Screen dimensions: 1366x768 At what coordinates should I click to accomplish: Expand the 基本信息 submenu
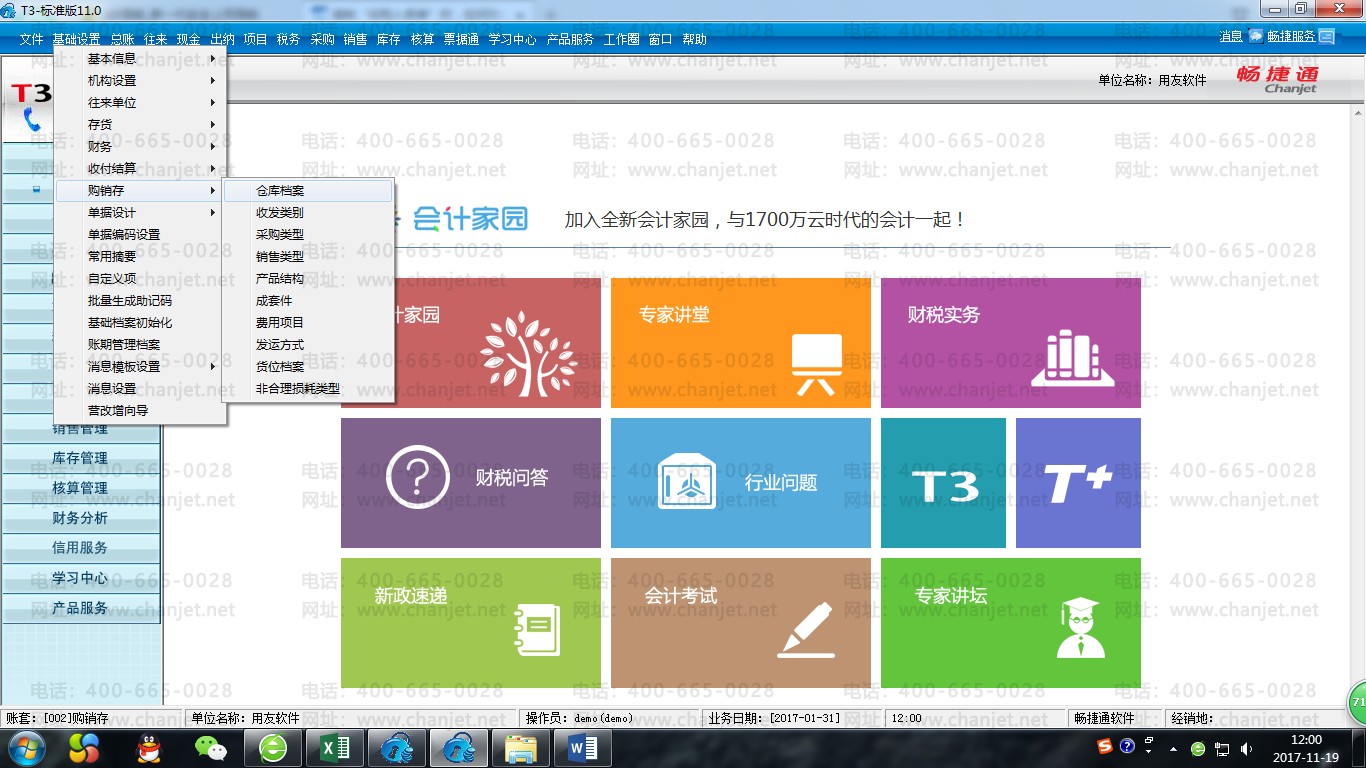pyautogui.click(x=141, y=59)
